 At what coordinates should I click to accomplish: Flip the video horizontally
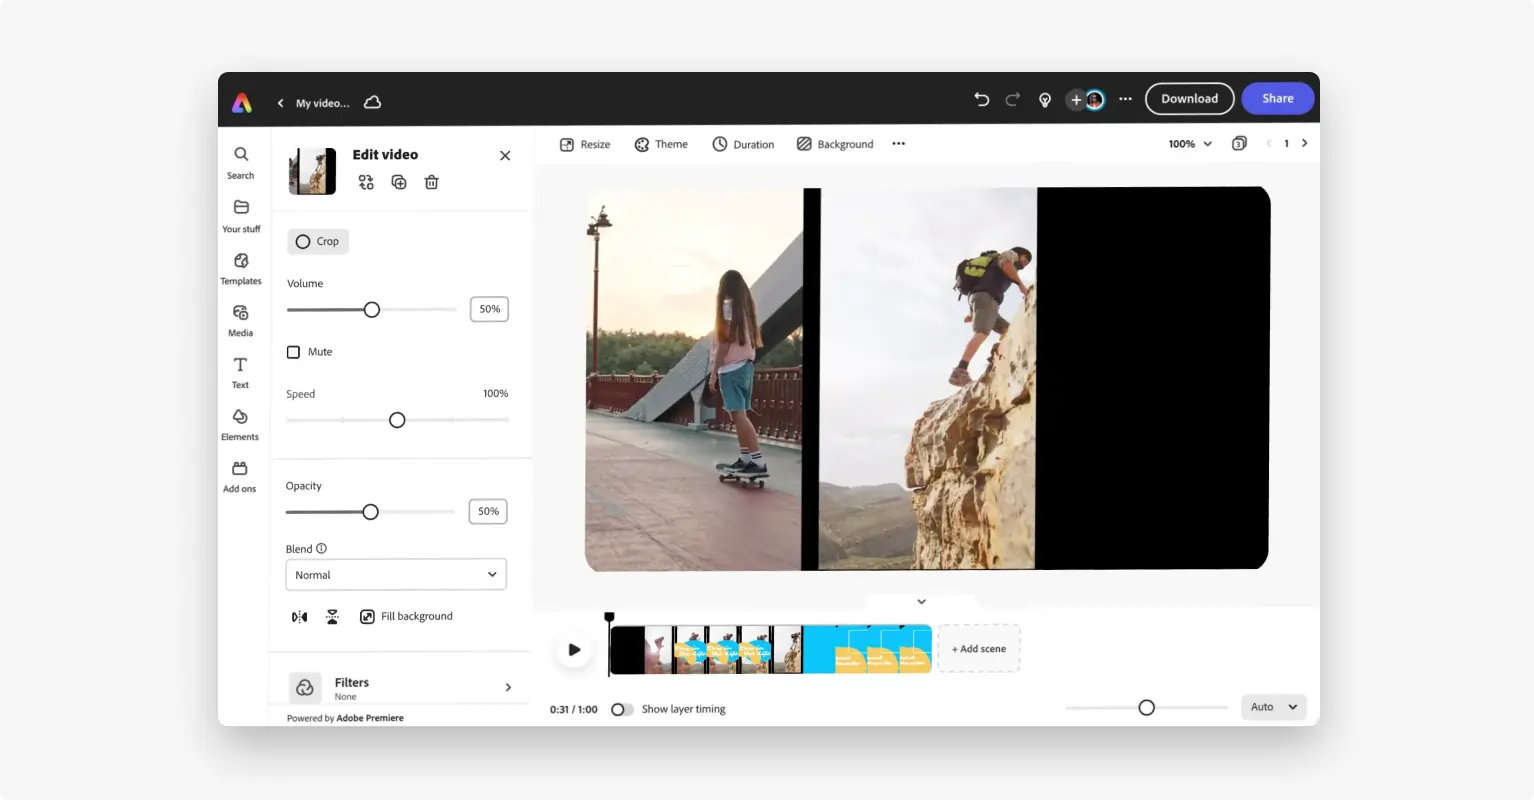(299, 617)
